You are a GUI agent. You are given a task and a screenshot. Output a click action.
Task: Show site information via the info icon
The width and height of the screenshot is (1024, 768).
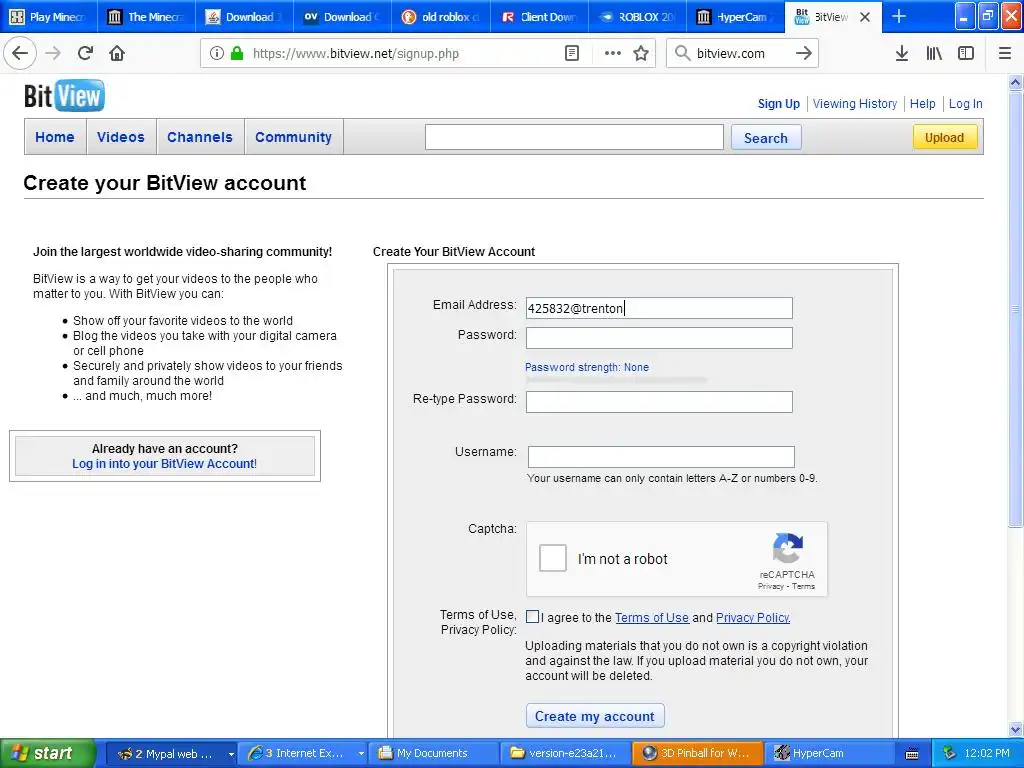[217, 54]
